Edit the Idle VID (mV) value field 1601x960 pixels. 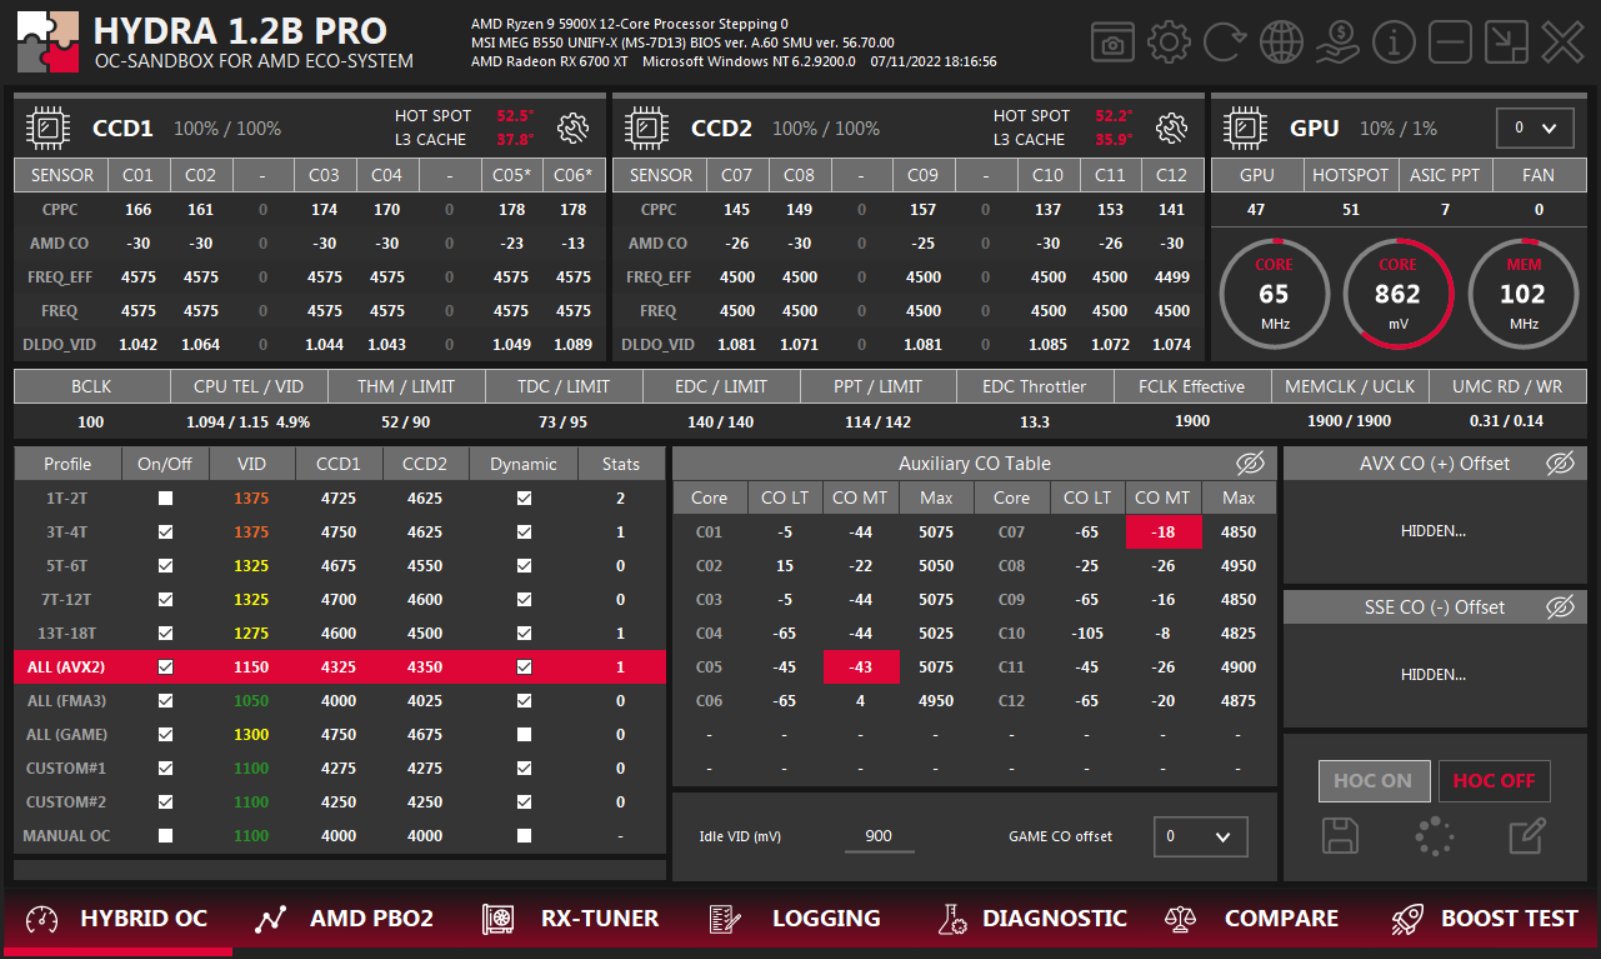click(878, 836)
